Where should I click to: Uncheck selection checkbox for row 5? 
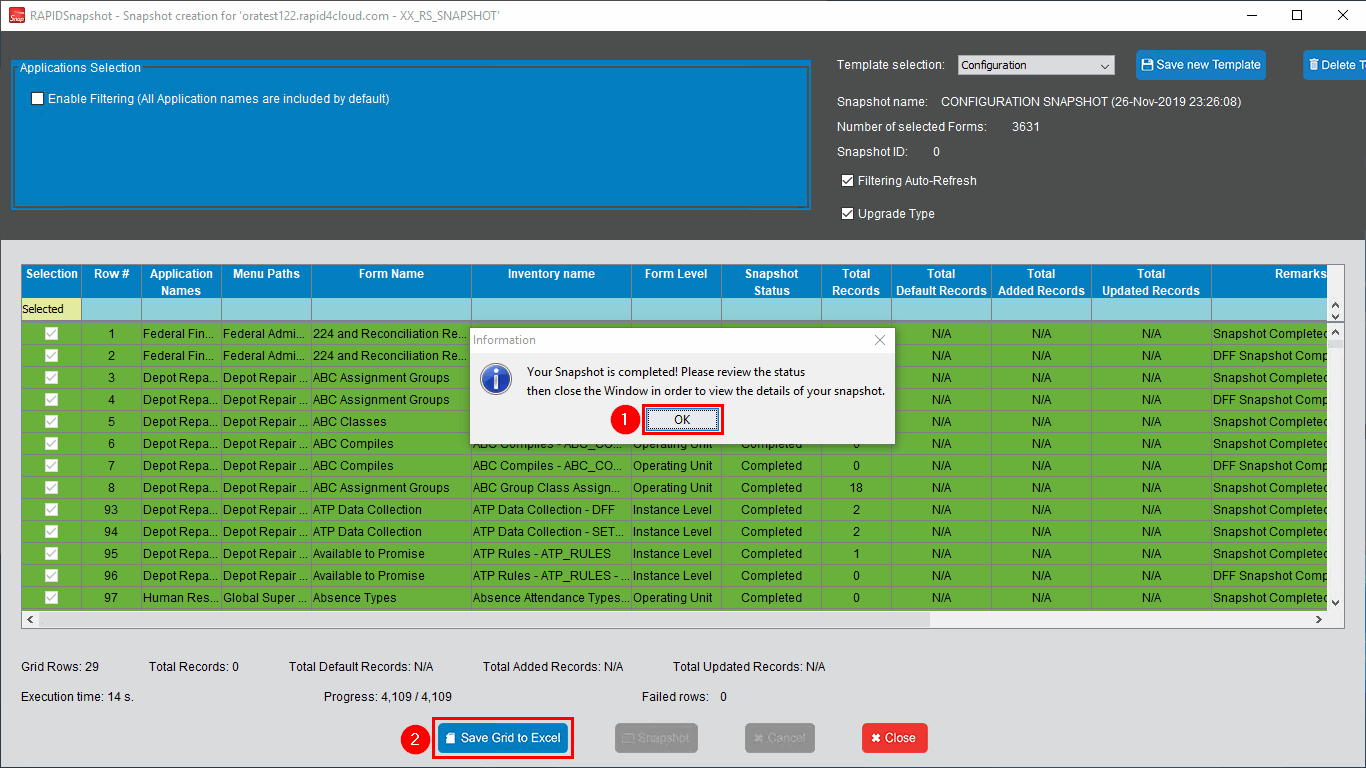pos(51,422)
